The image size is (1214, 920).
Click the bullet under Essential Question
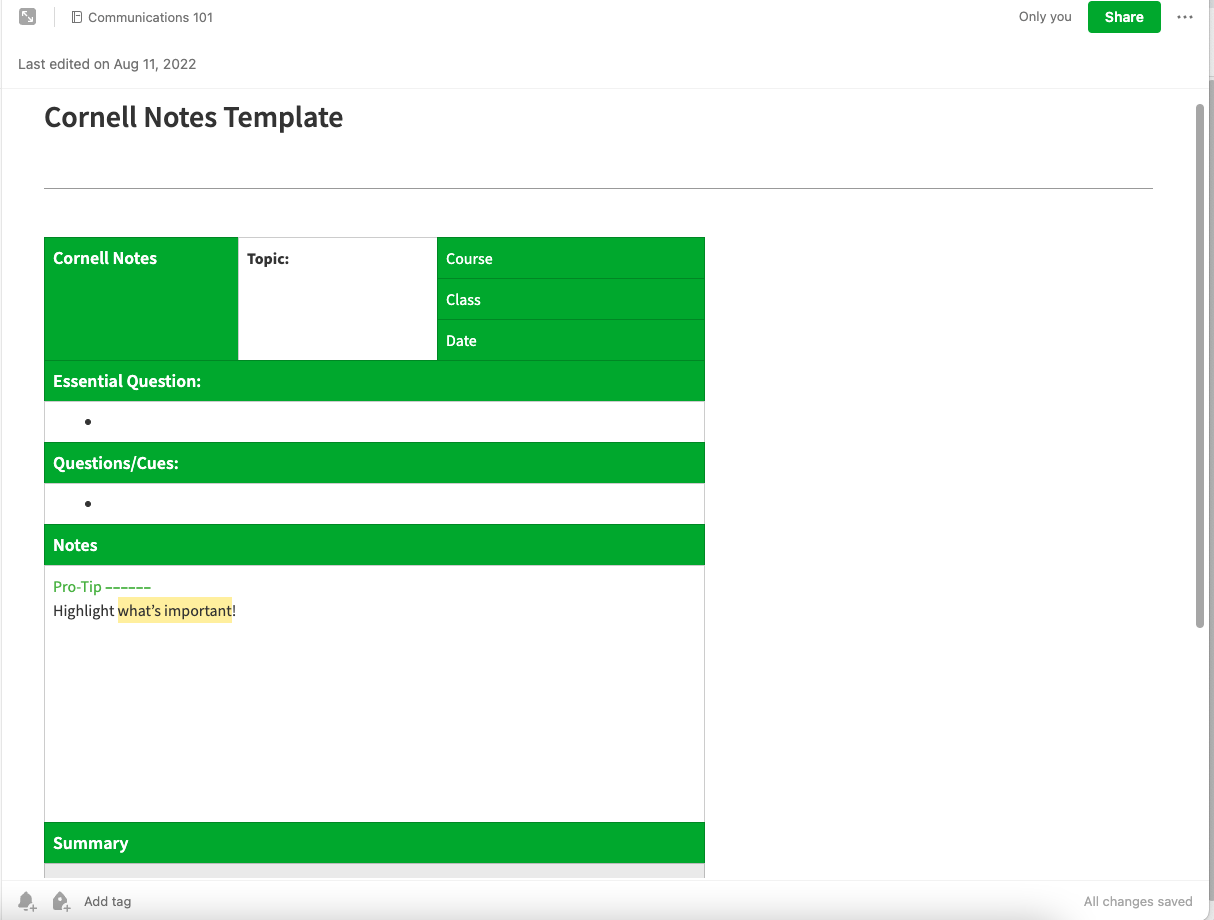[x=88, y=421]
